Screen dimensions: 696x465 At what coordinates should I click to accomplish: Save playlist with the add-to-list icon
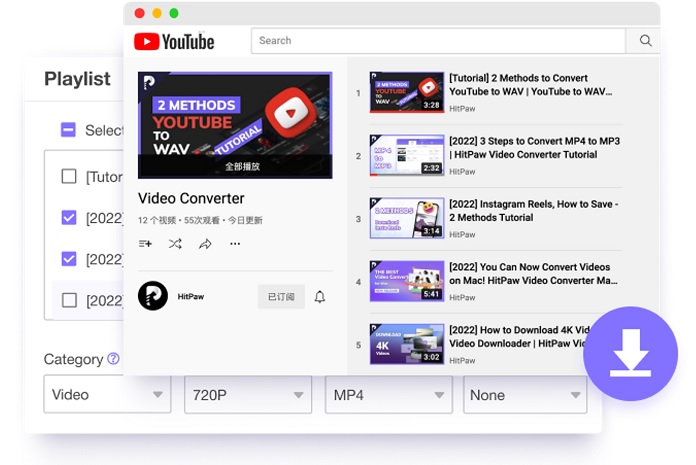pos(145,244)
